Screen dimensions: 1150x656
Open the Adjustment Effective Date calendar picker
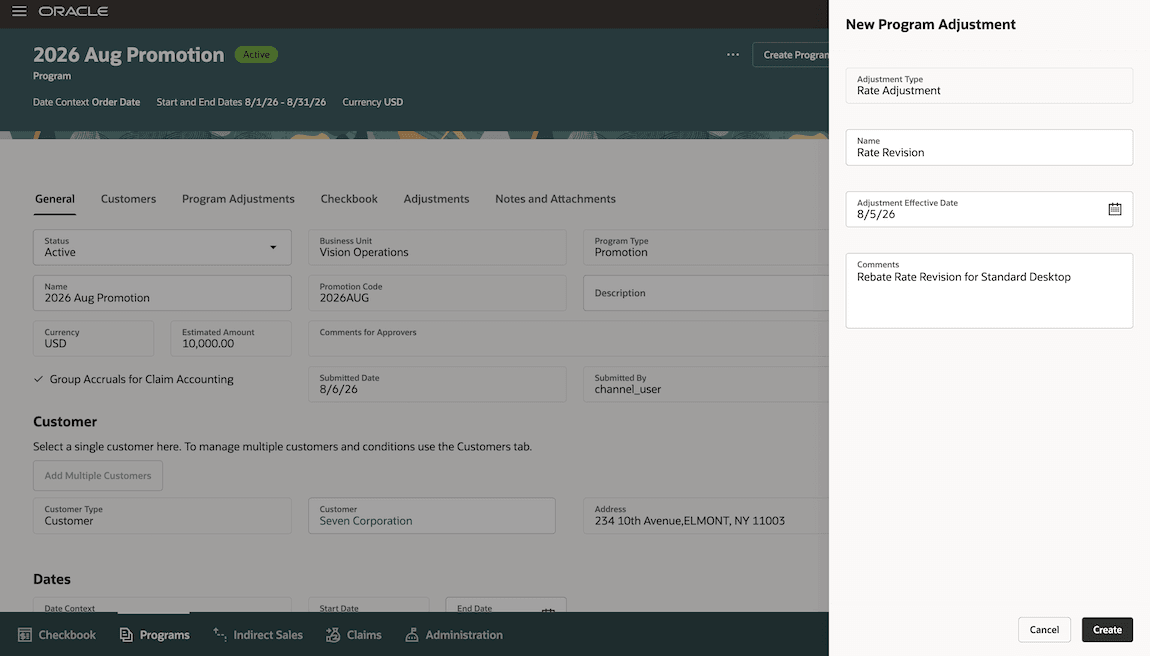(1114, 209)
